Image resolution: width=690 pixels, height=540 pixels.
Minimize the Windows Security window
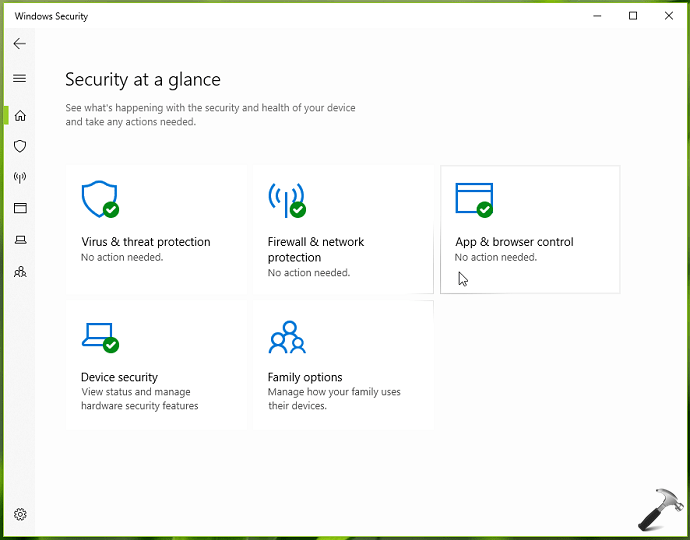(x=597, y=16)
